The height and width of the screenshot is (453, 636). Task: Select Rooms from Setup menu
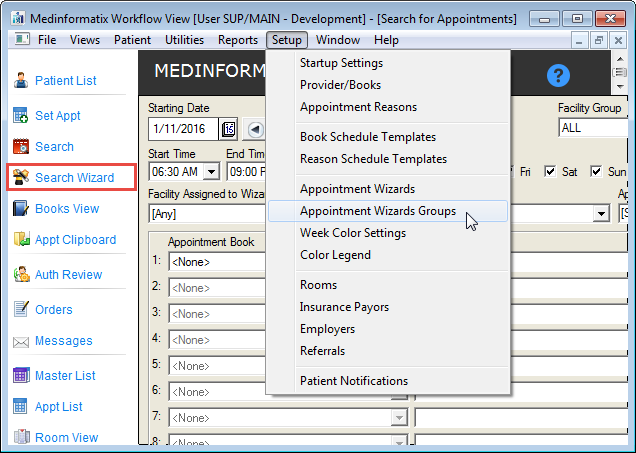(x=388, y=285)
